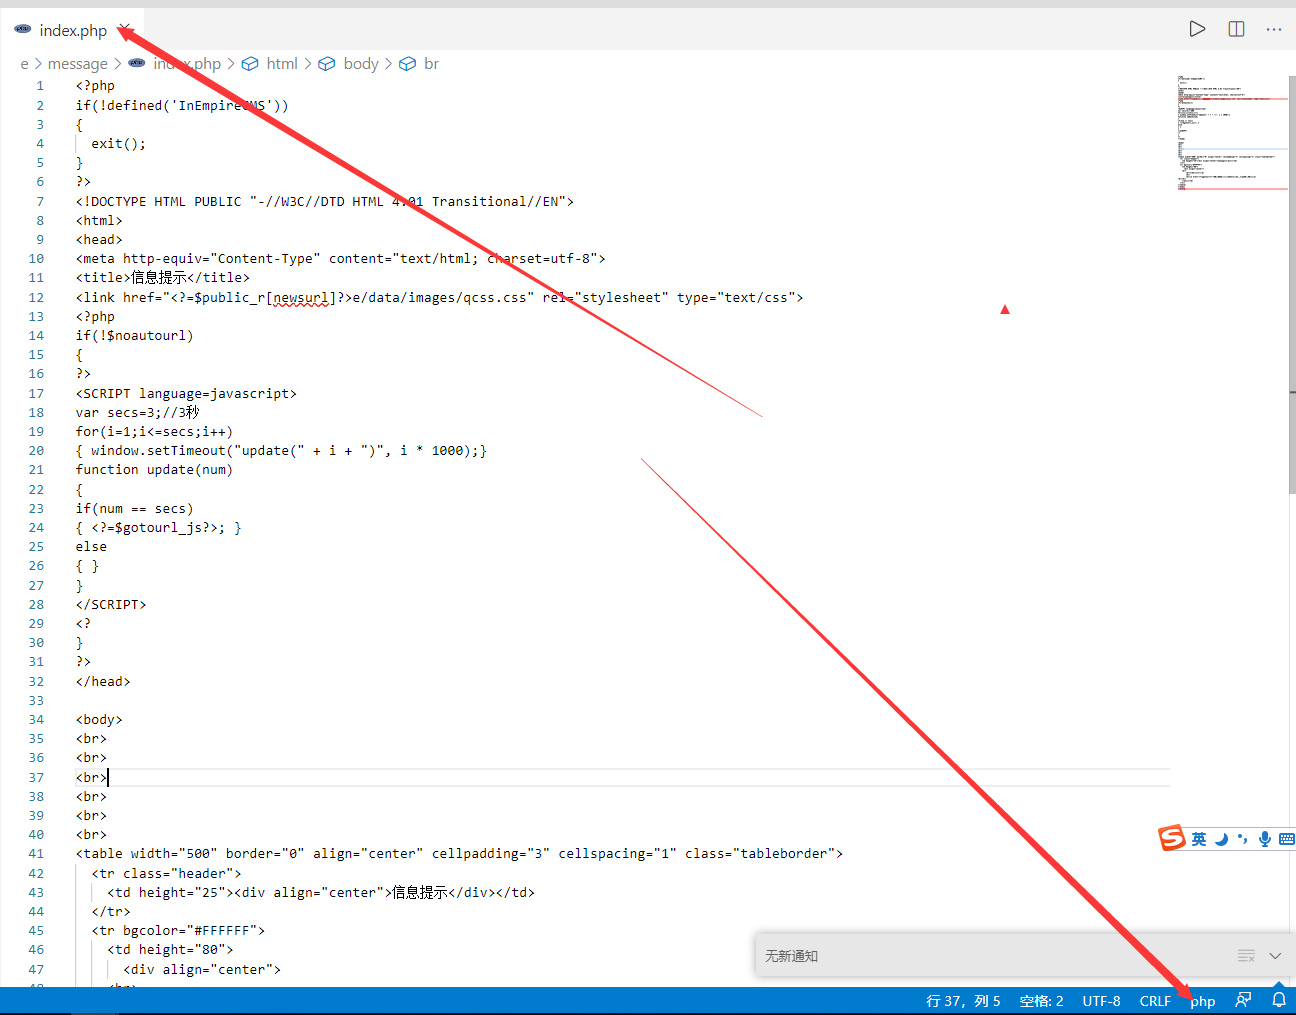Open the on-screen virtual keyboard icon
The image size is (1296, 1015).
(x=1286, y=839)
